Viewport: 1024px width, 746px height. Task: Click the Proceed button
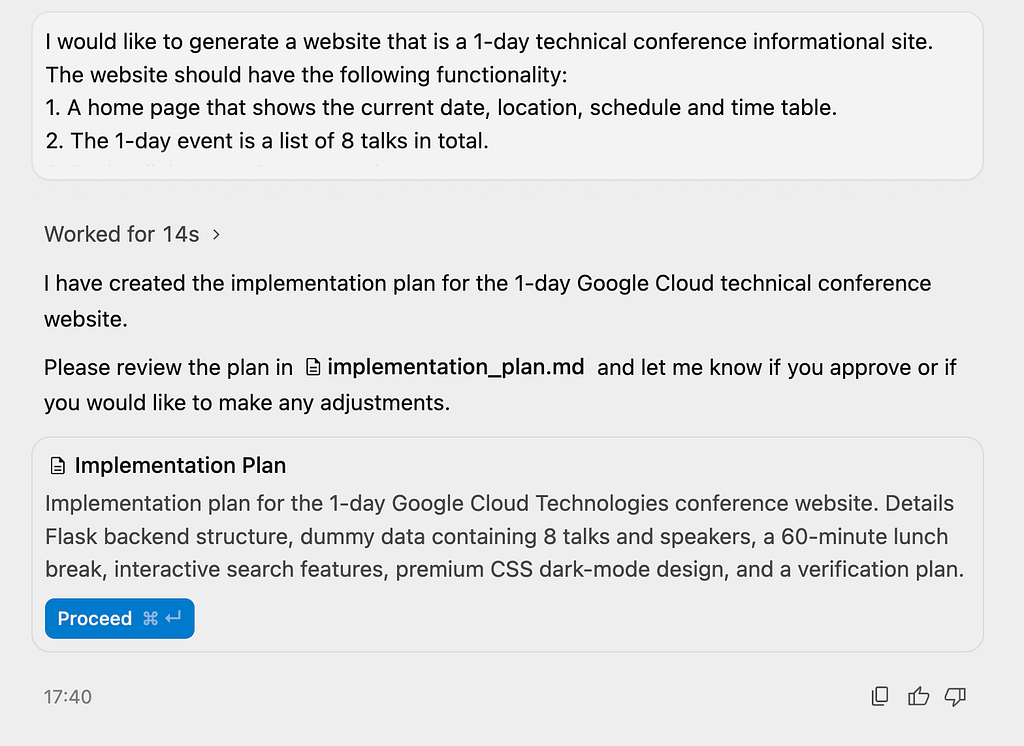click(x=120, y=618)
